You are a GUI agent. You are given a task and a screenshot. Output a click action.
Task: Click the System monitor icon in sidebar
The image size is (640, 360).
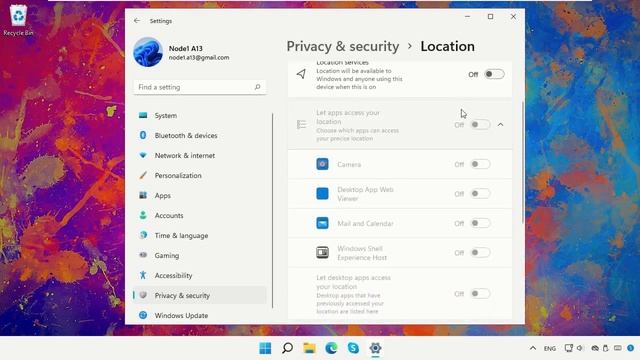[x=143, y=115]
